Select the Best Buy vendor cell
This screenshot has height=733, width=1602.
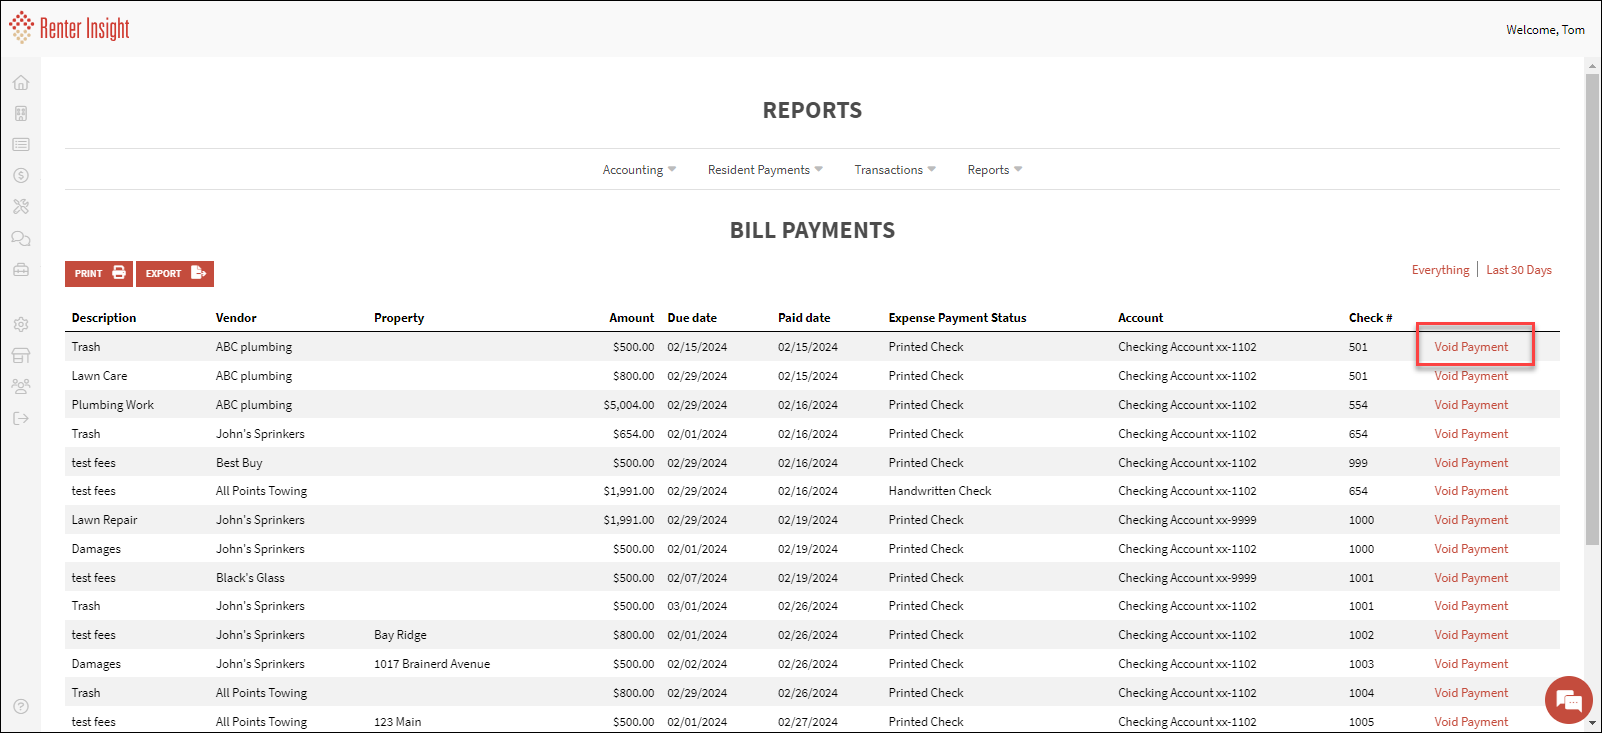click(x=239, y=463)
